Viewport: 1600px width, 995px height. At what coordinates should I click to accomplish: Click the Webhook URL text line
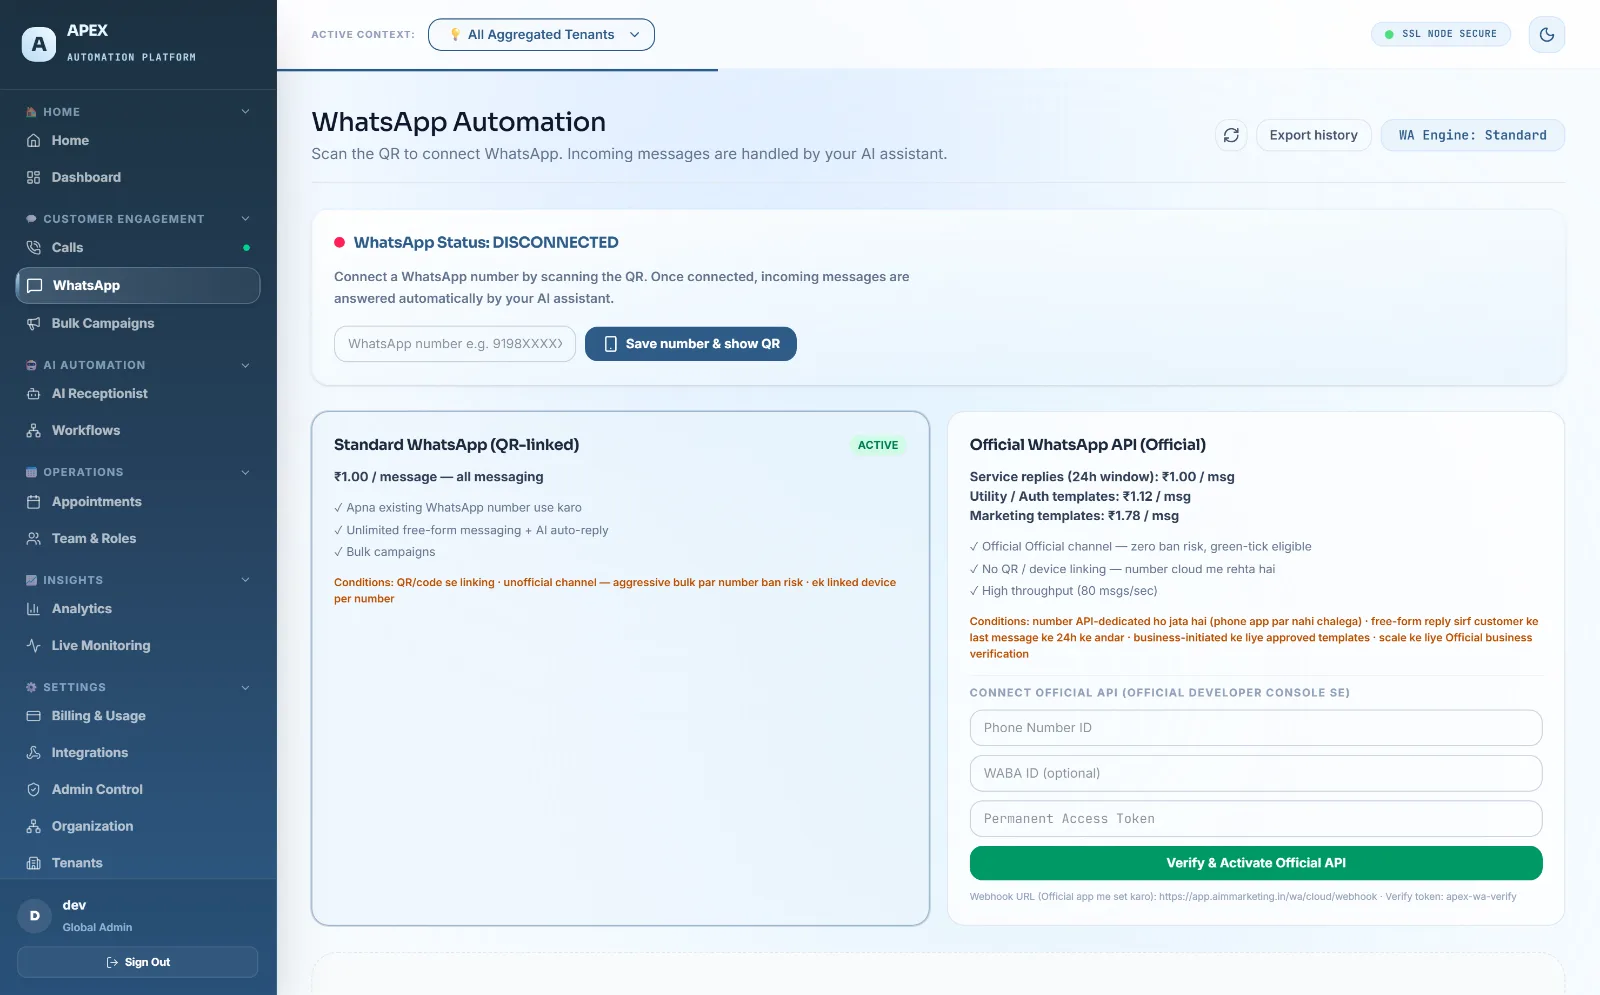[x=1243, y=897]
